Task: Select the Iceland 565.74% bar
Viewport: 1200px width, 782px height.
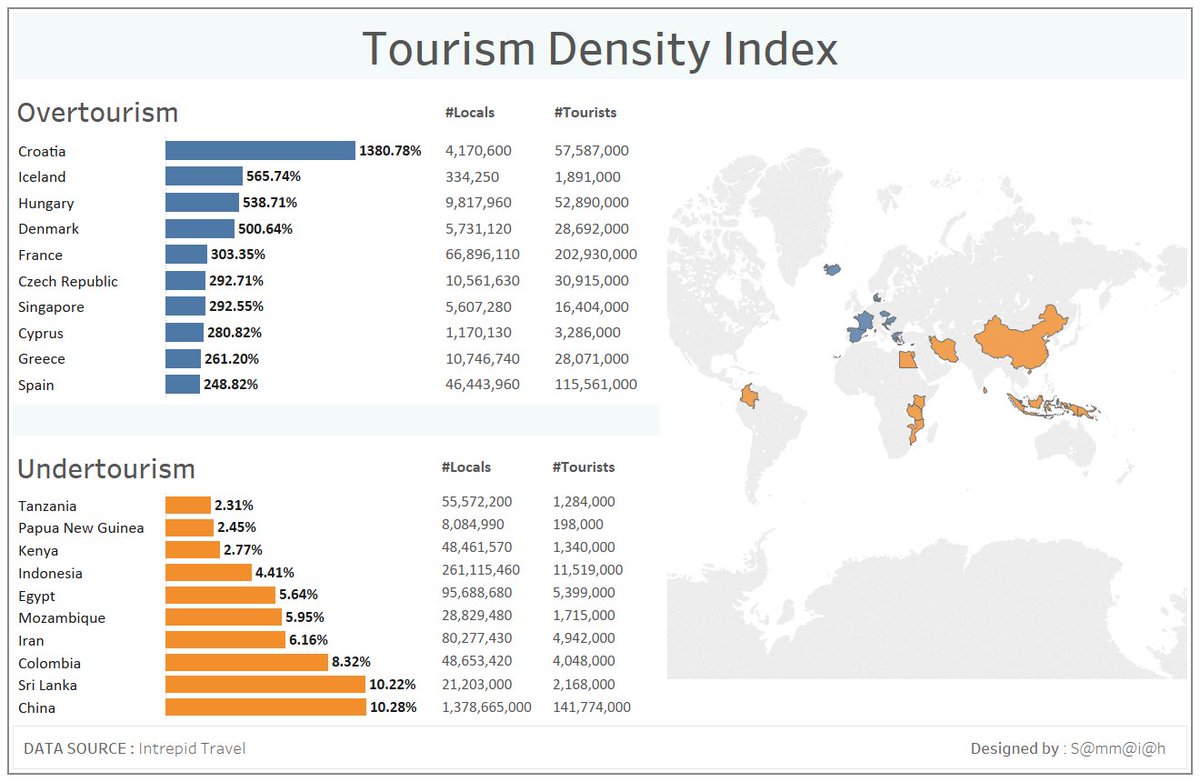Action: [x=204, y=176]
